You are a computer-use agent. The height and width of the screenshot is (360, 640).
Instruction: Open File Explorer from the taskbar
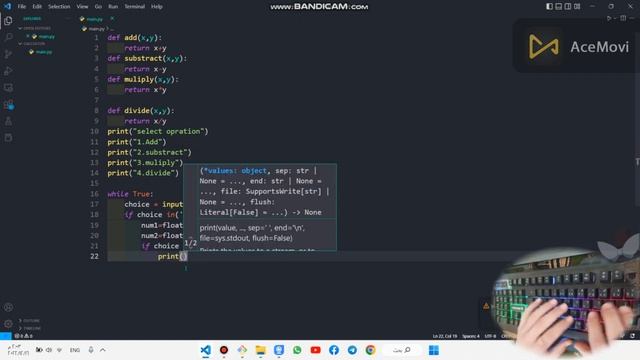(260, 350)
